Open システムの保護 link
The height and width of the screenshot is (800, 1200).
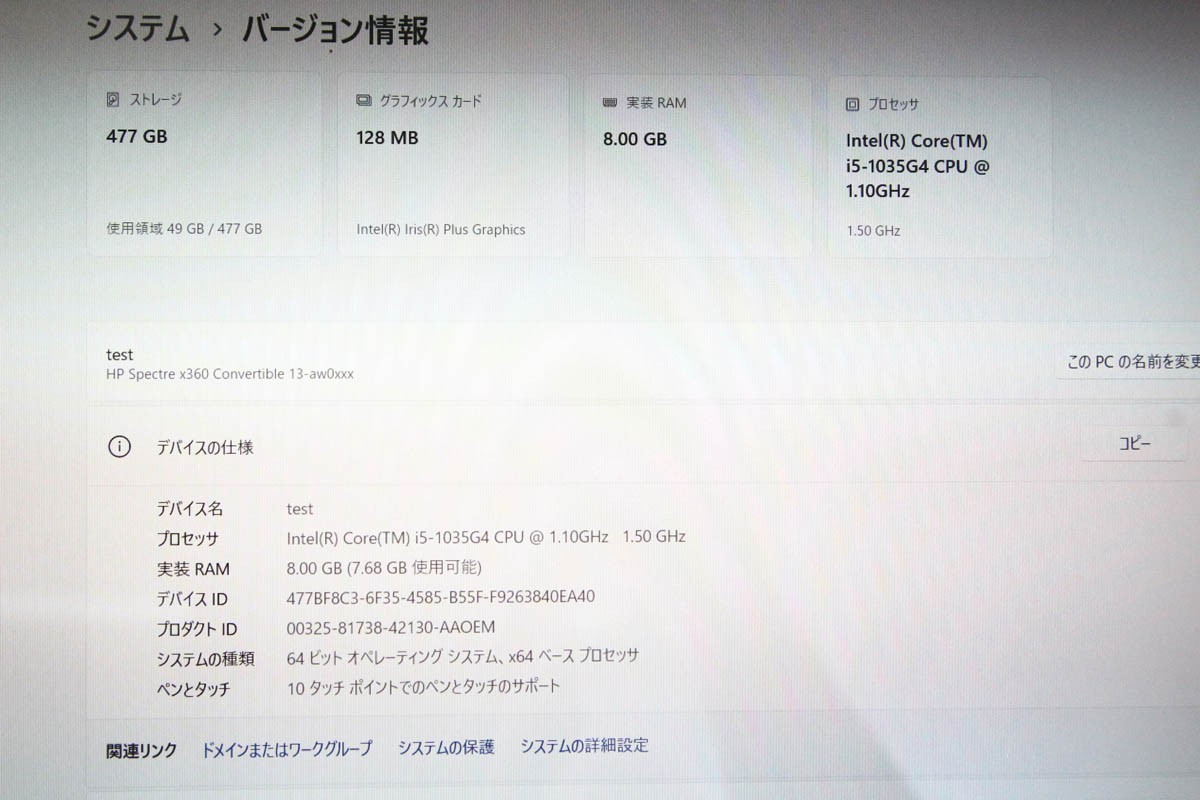(446, 747)
